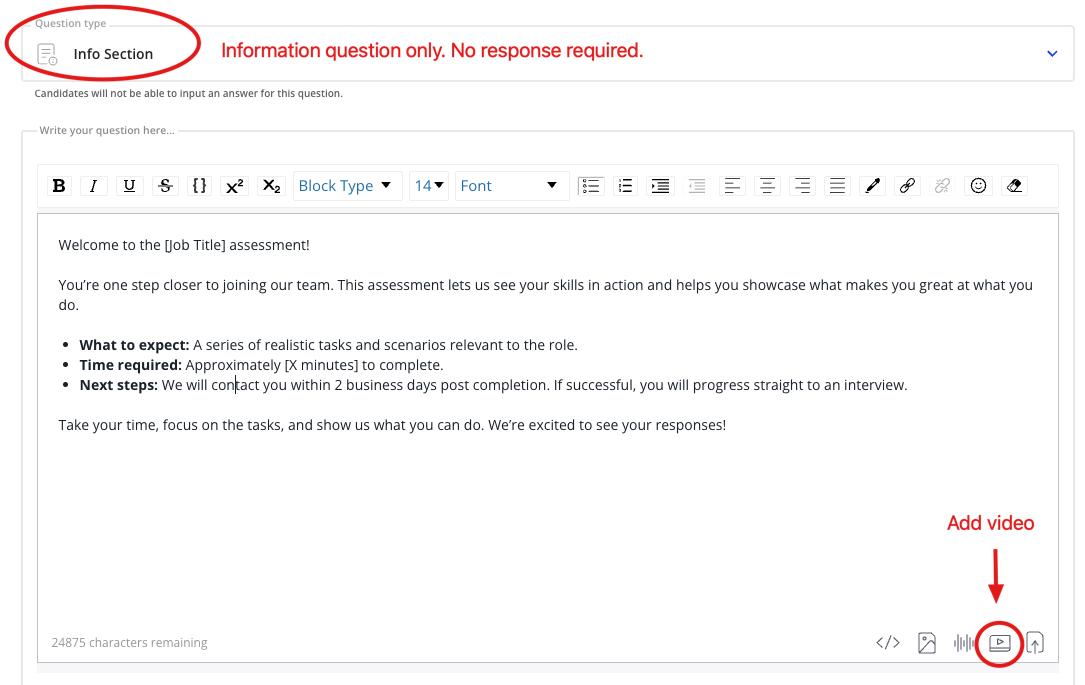The width and height of the screenshot is (1085, 685).
Task: Clear formatting with the eraser icon
Action: tap(1014, 185)
